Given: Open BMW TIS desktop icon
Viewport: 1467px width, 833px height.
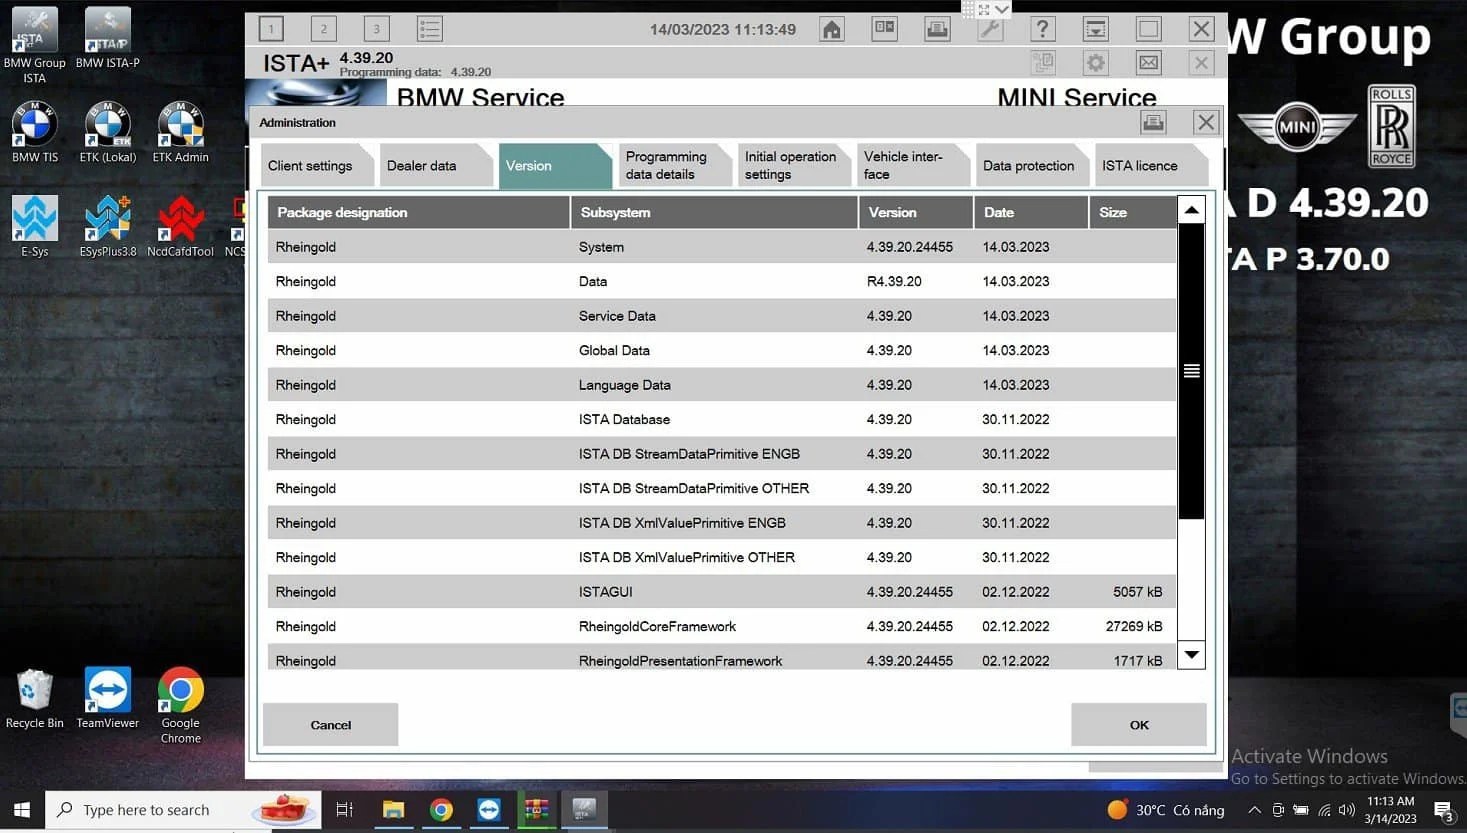Looking at the screenshot, I should pyautogui.click(x=35, y=132).
